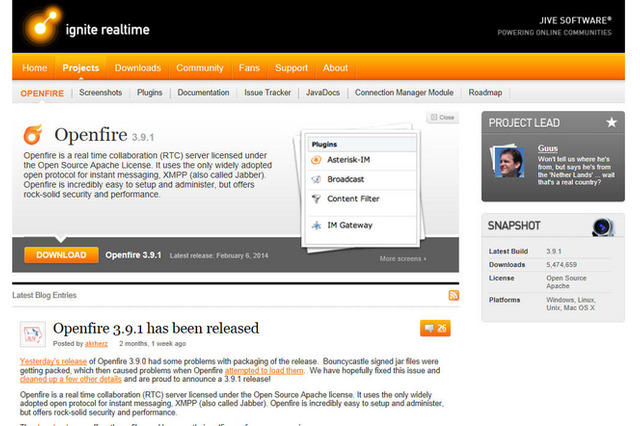Click the Snapshot camera lens icon
640x426 pixels.
coord(602,226)
